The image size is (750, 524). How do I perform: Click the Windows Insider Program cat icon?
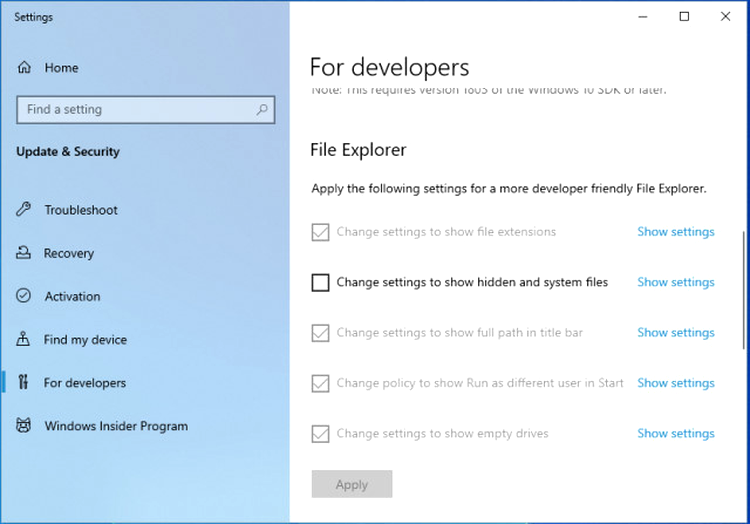[x=23, y=425]
